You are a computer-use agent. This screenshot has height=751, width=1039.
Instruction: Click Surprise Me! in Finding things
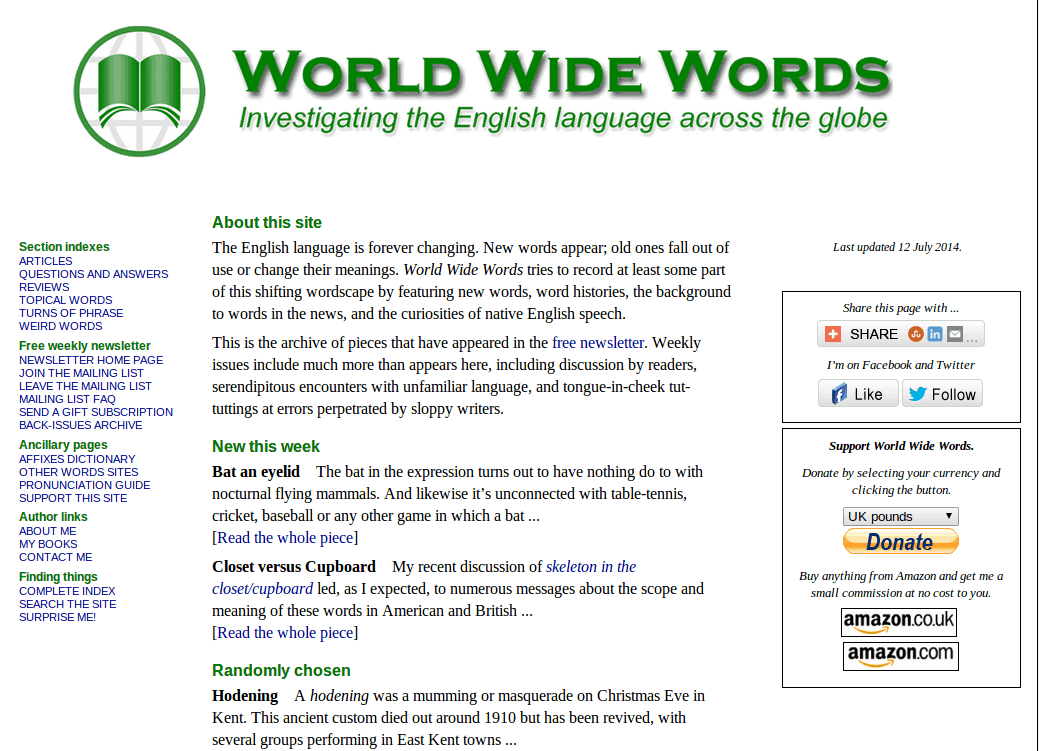click(x=57, y=617)
